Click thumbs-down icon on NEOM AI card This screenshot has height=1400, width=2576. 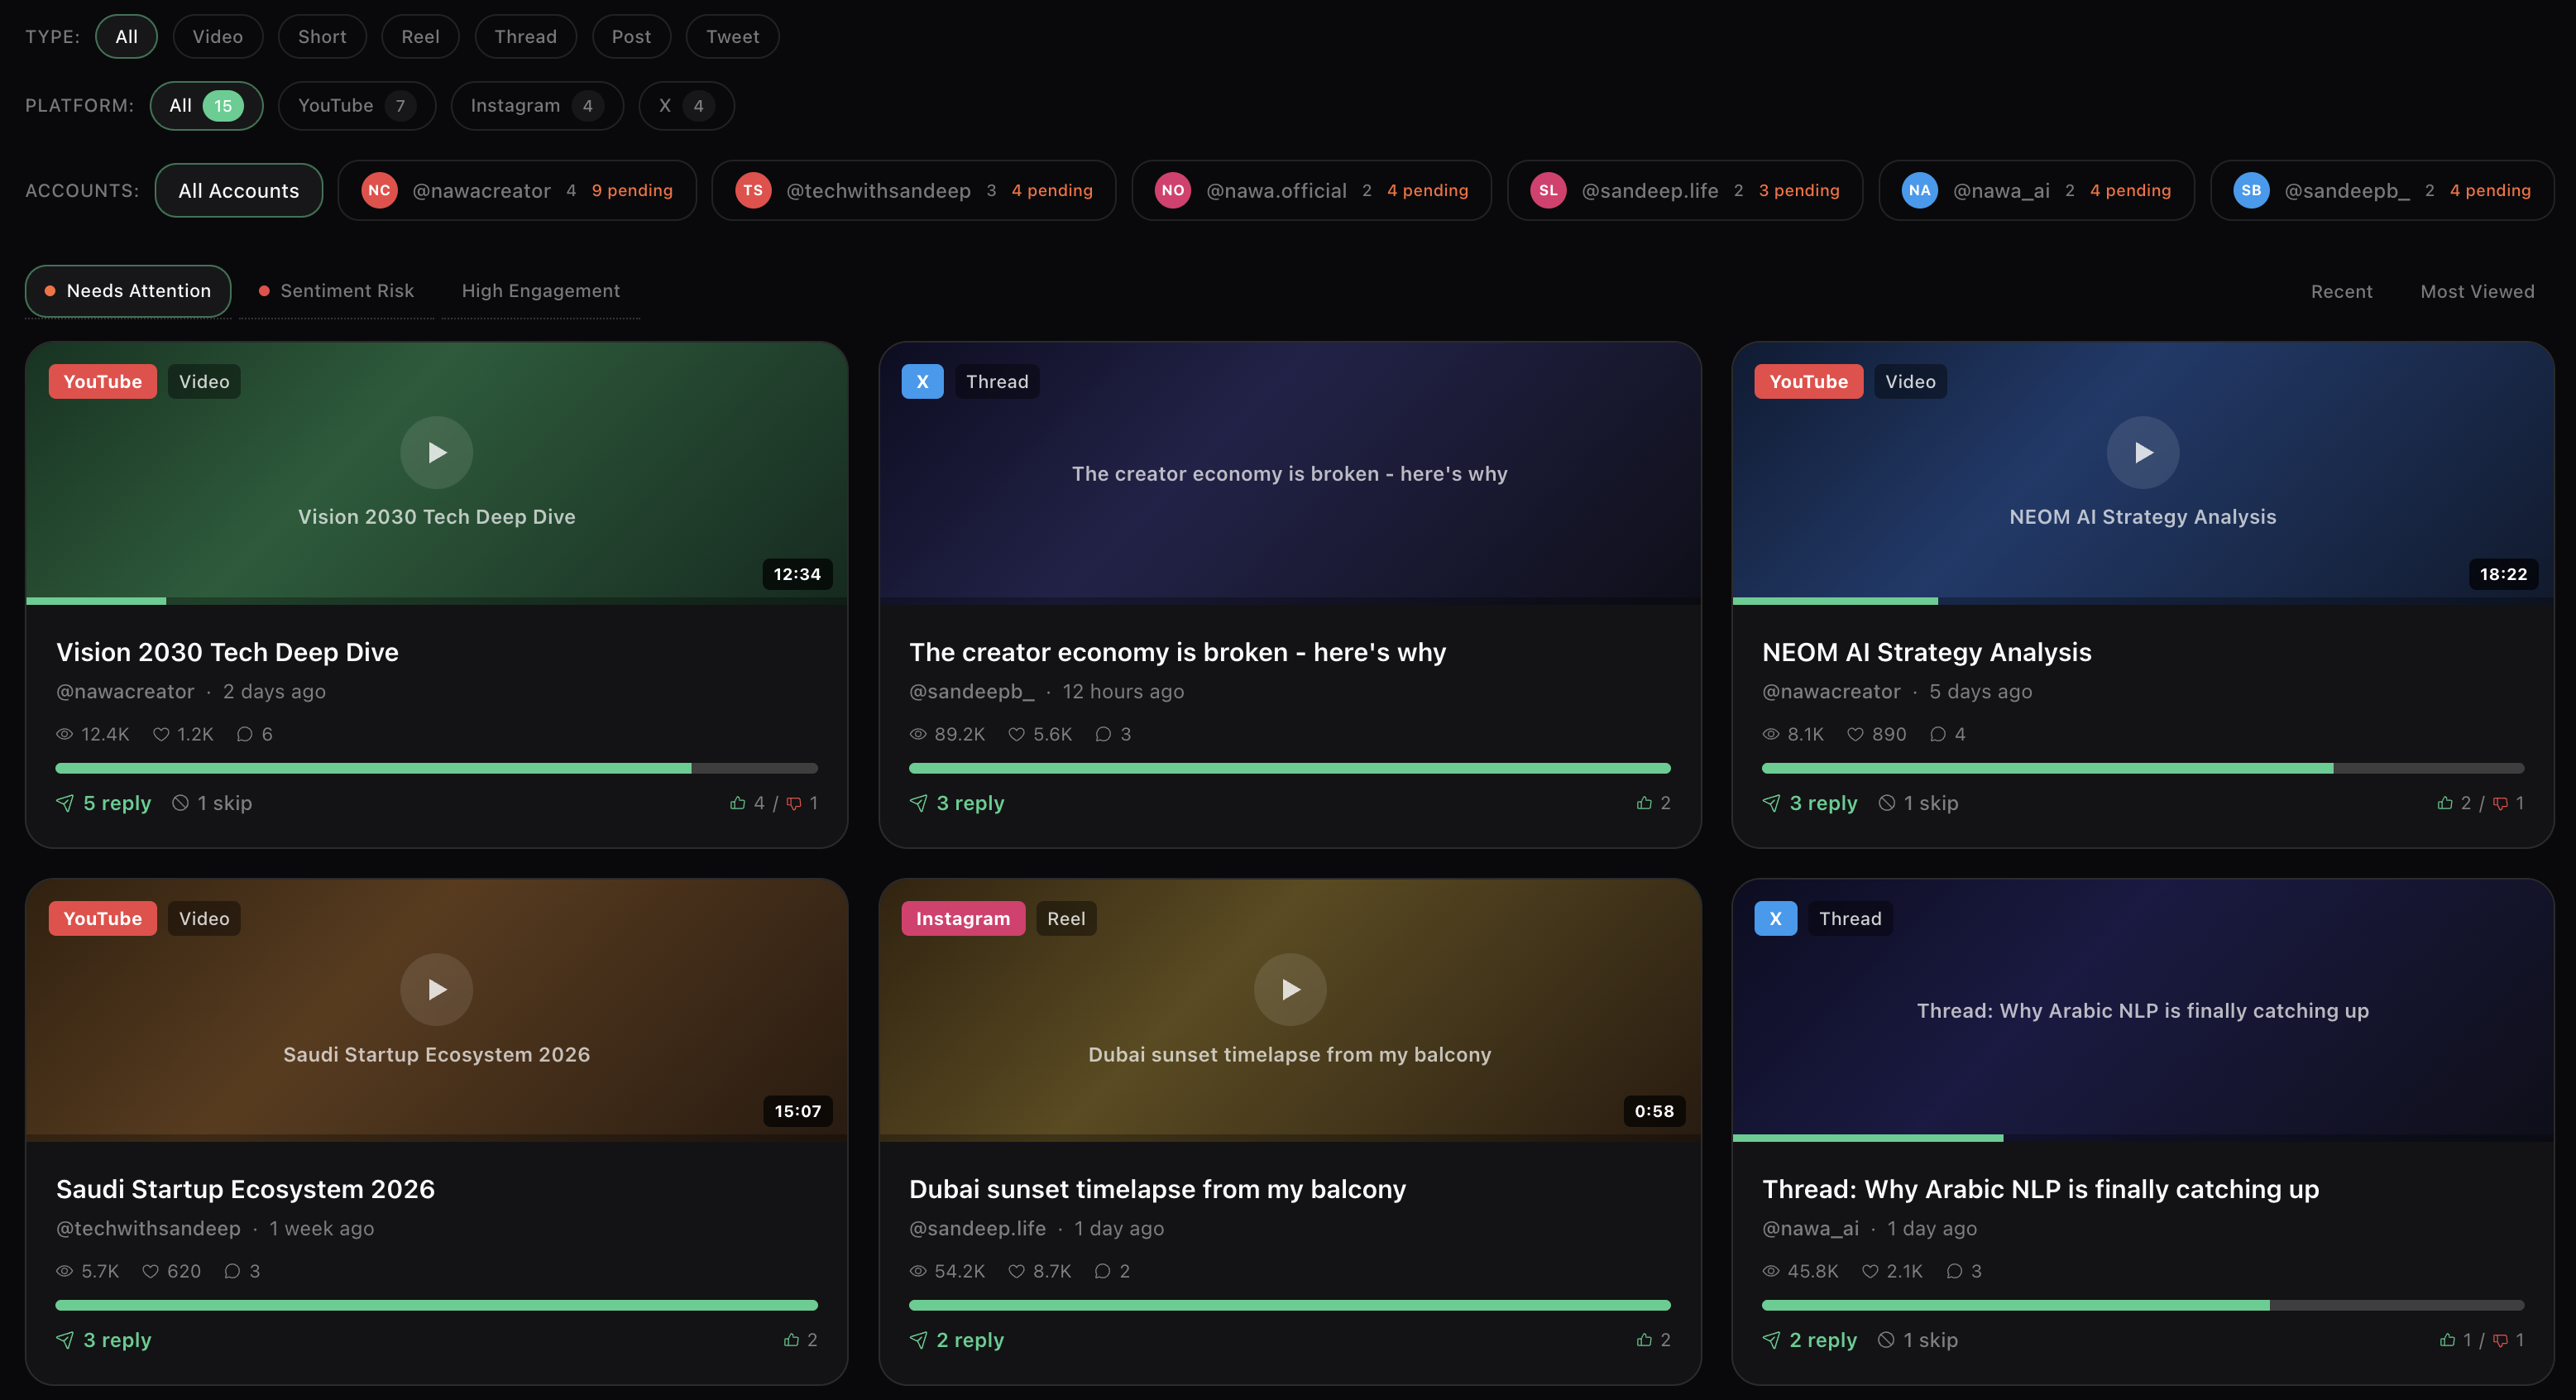pyautogui.click(x=2500, y=803)
